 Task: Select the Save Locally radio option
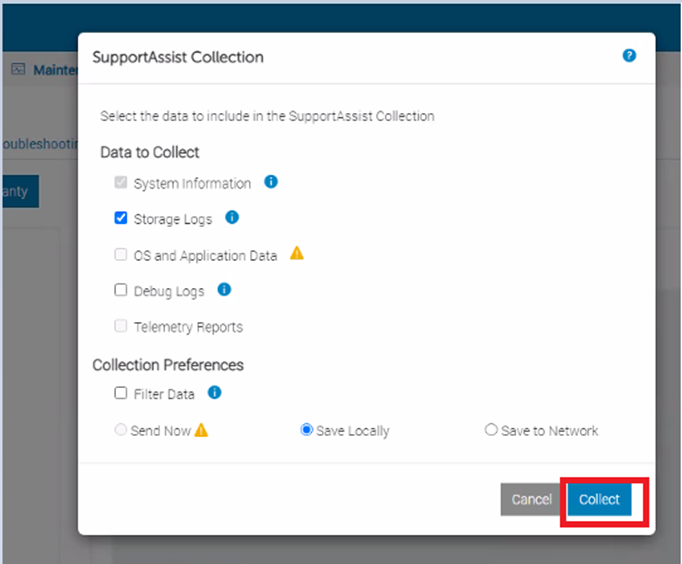307,430
